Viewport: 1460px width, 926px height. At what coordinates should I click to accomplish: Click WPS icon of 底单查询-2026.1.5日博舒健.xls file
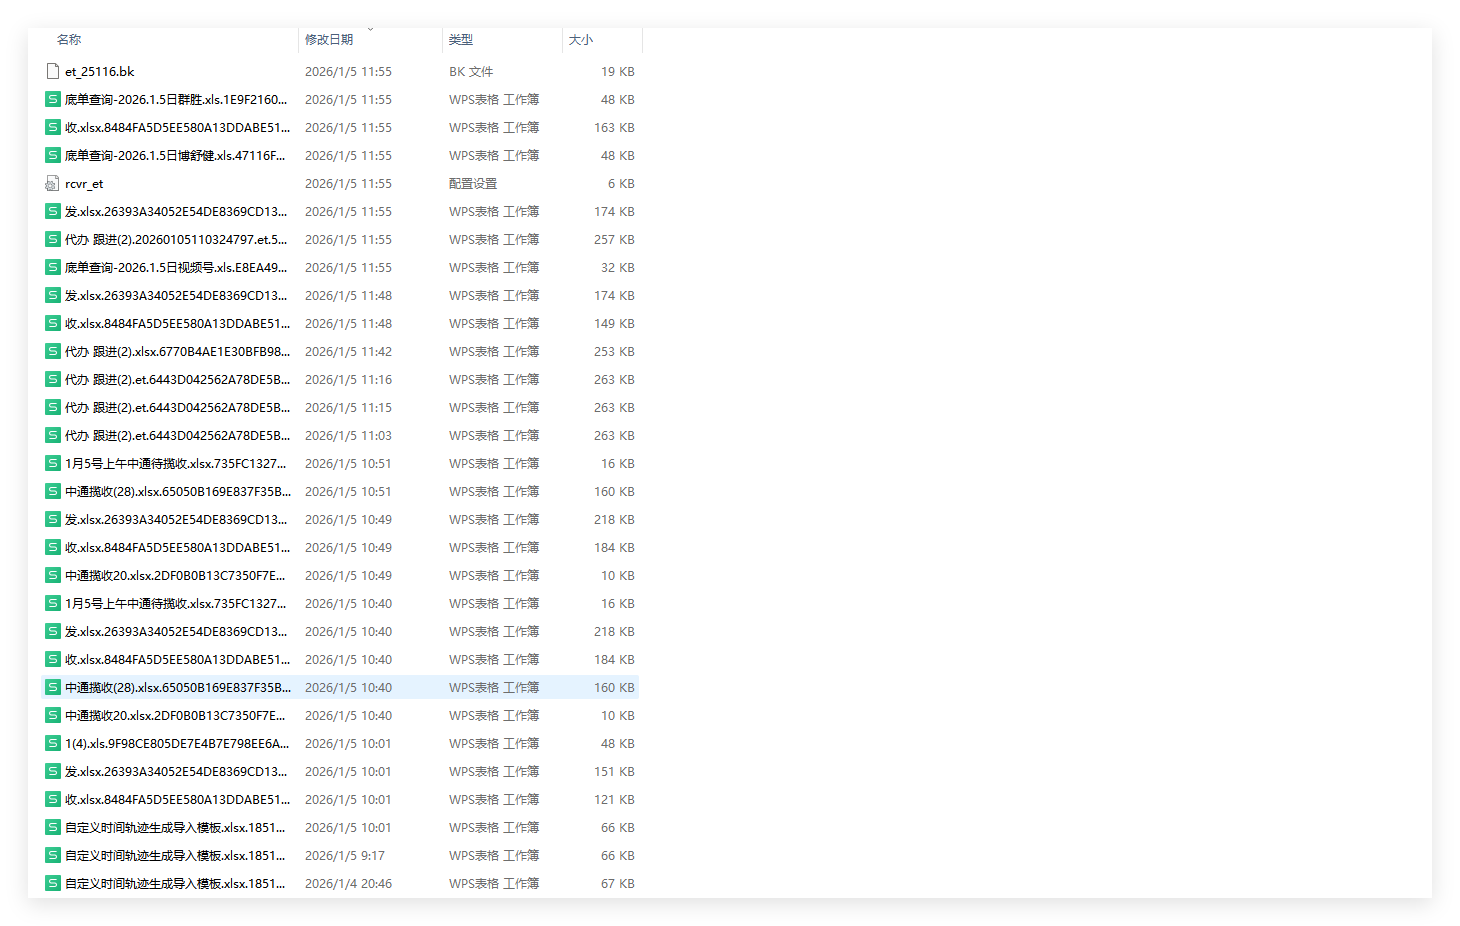tap(53, 156)
